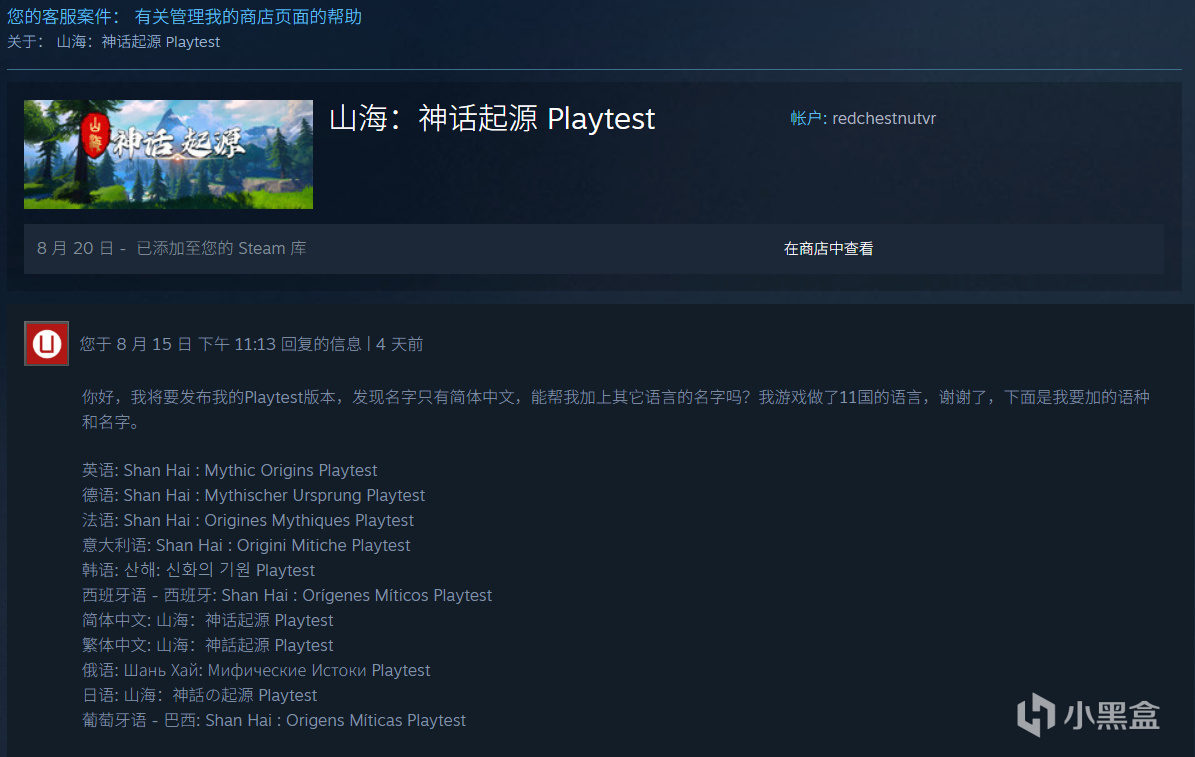Click the Portuguese line 'Origens Míticas Playtest'
Image resolution: width=1195 pixels, height=757 pixels.
(x=376, y=720)
